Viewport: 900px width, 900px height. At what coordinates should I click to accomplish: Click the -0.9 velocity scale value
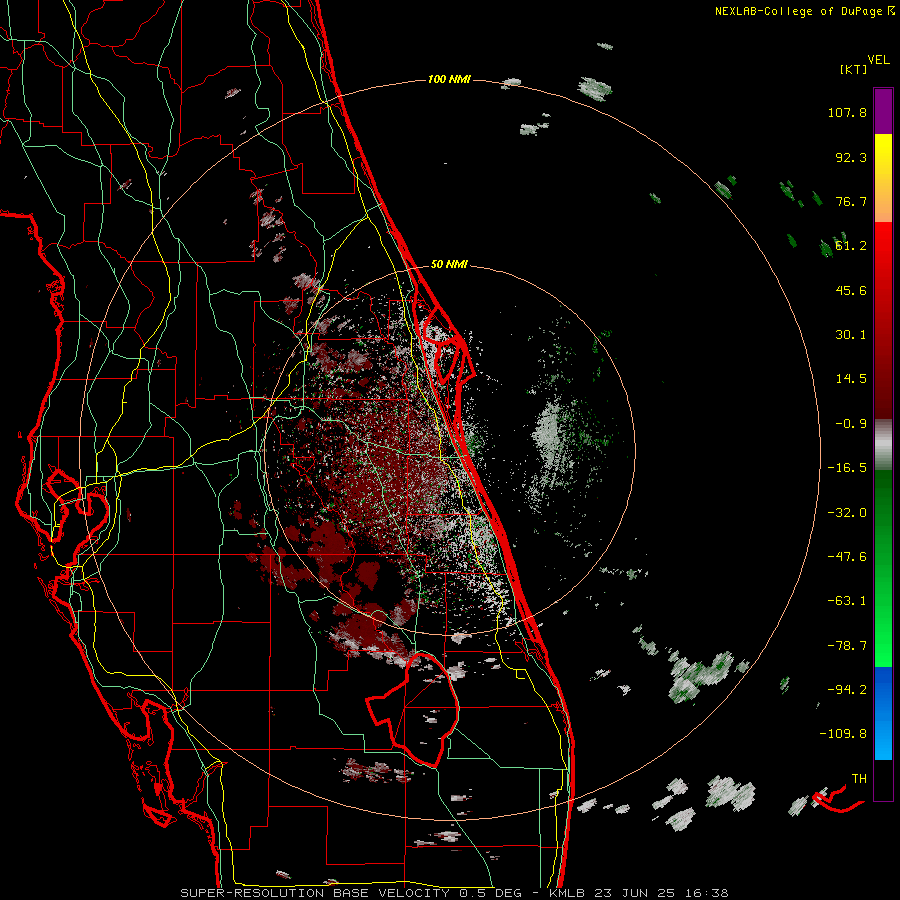coord(851,424)
